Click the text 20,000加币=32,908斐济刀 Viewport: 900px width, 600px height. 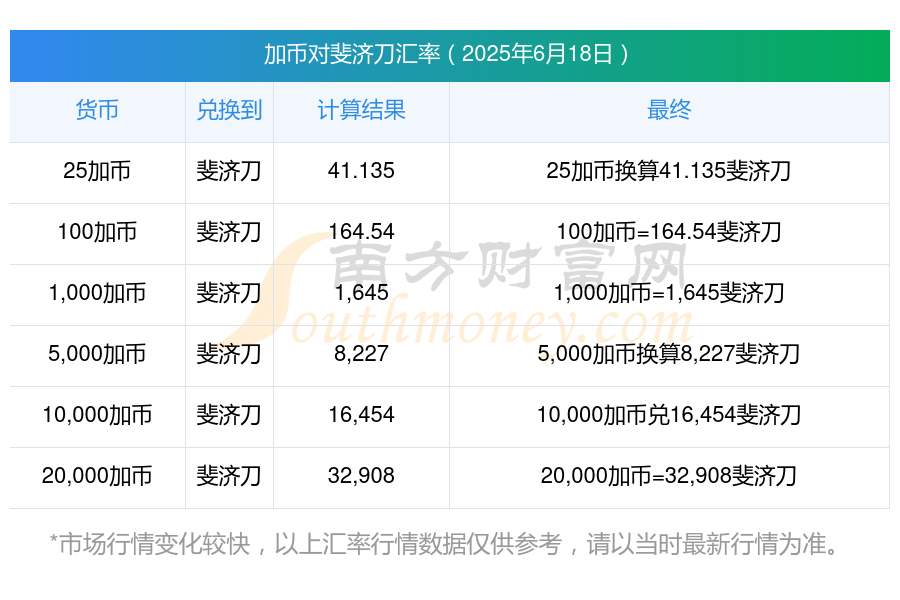(x=669, y=476)
